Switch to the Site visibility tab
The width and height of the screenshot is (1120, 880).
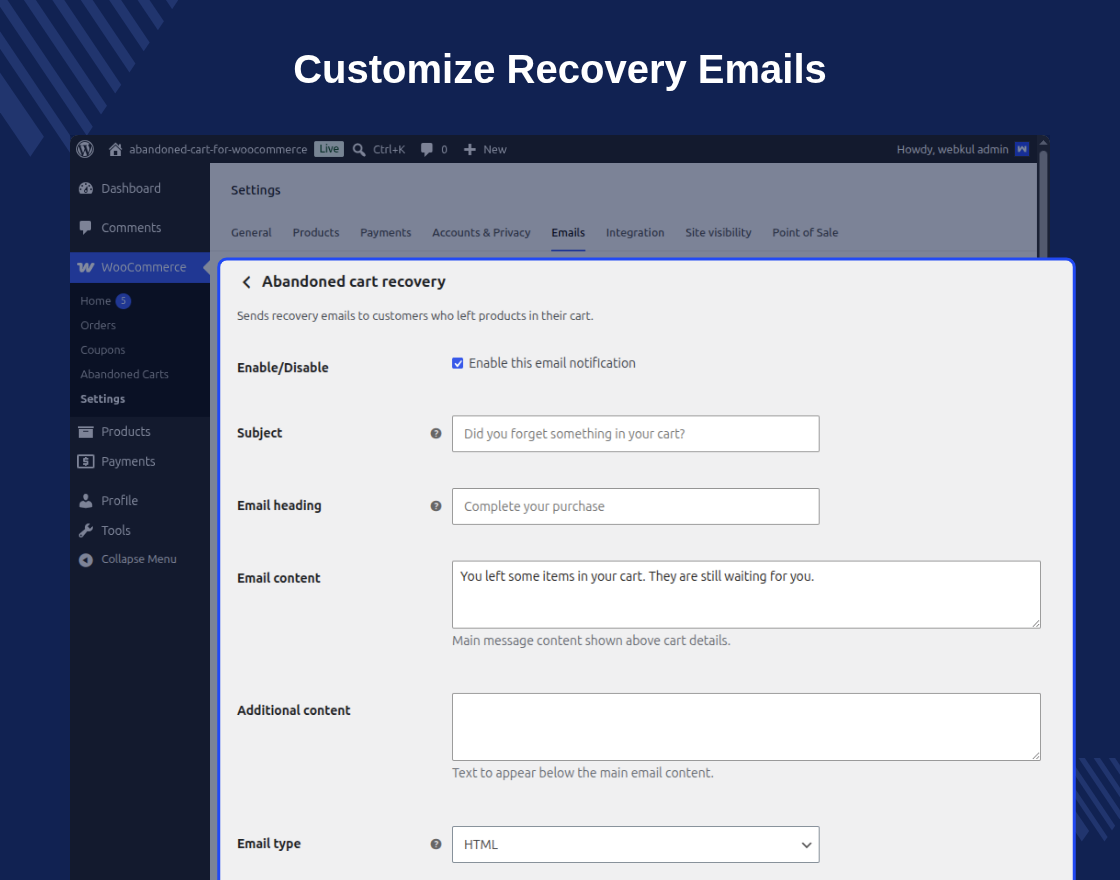pyautogui.click(x=719, y=233)
